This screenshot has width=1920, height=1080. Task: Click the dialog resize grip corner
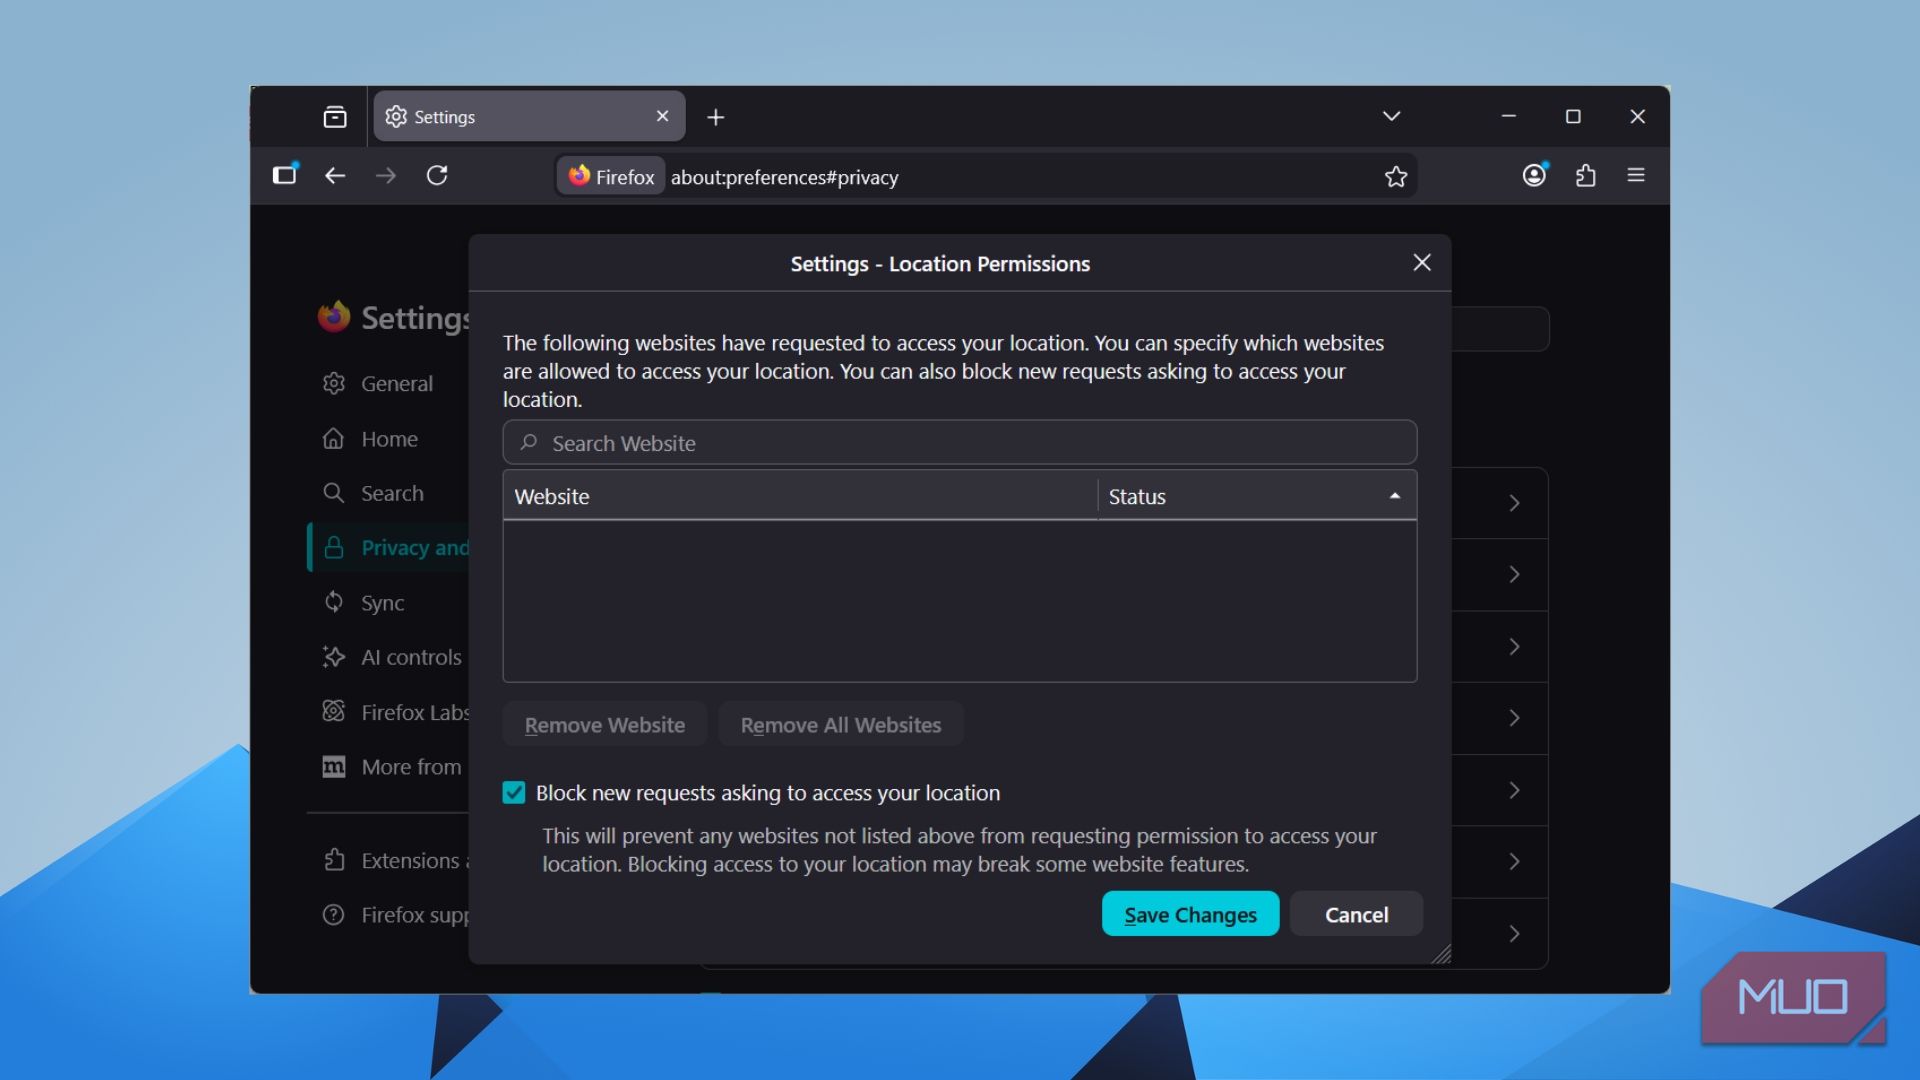coord(1441,954)
